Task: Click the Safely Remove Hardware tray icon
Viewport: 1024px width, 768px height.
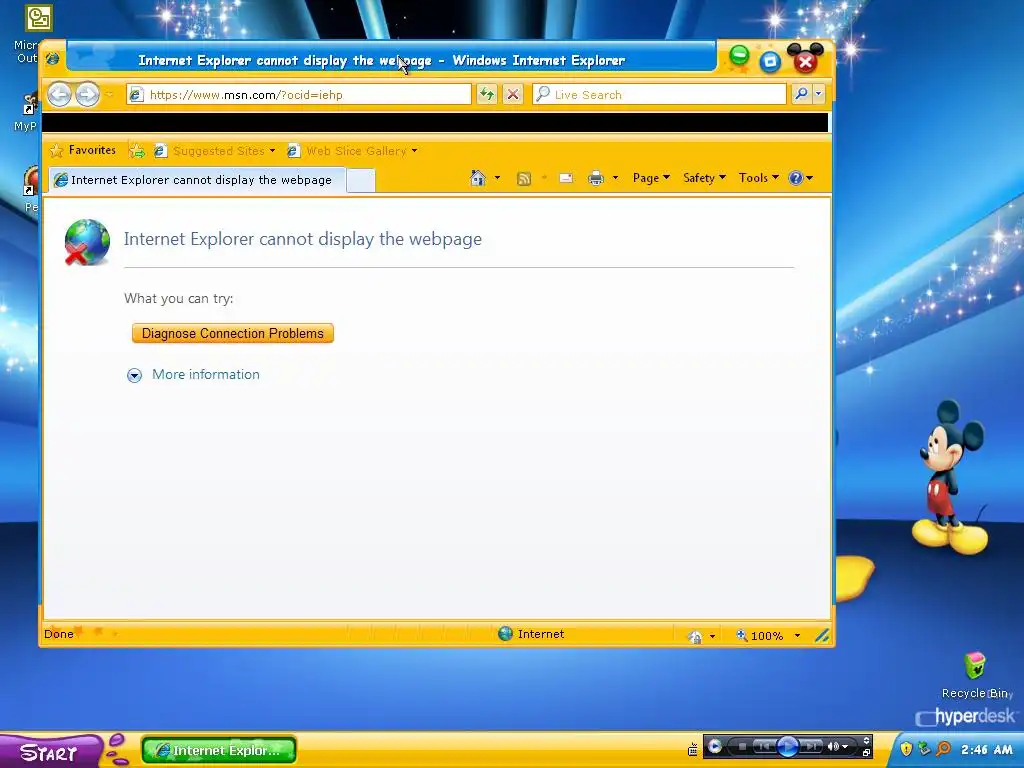Action: (924, 749)
